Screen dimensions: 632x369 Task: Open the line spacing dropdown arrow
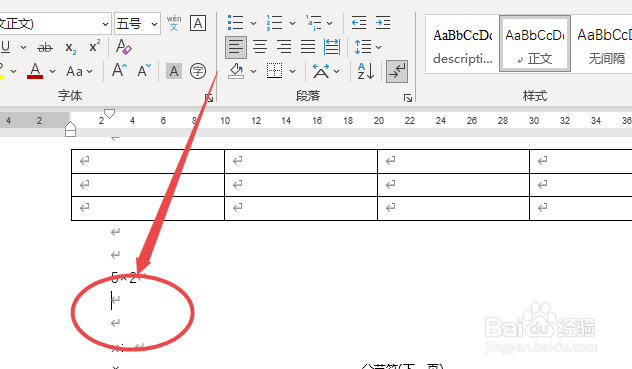click(378, 48)
